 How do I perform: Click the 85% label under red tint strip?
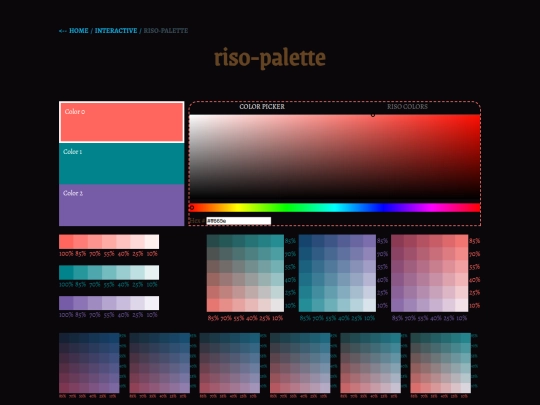[x=81, y=254]
